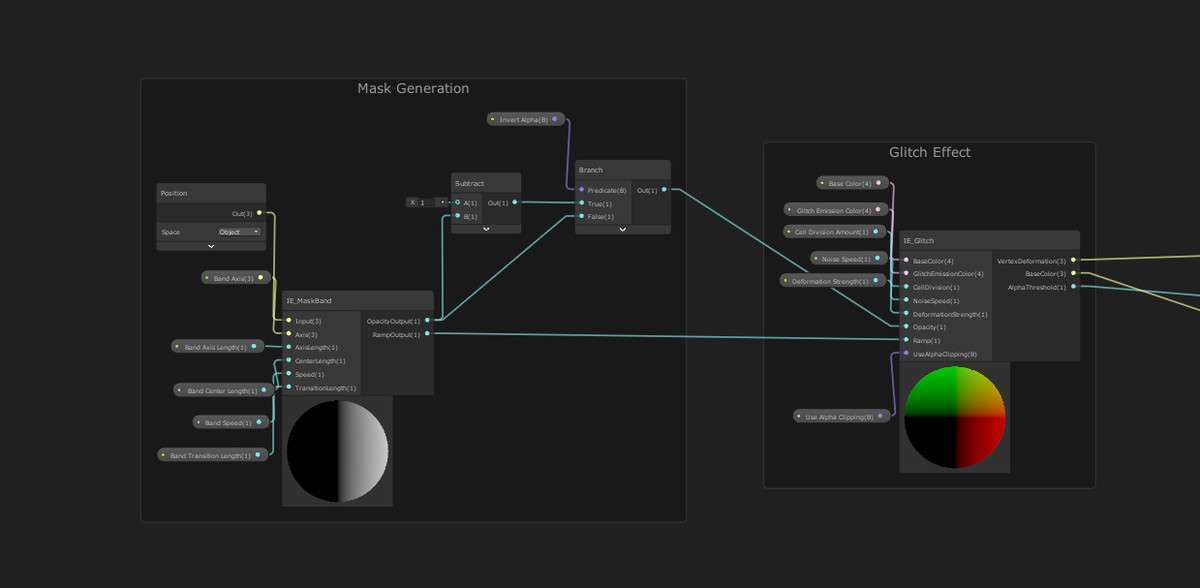The width and height of the screenshot is (1200, 588).
Task: Click the BaseColor(4) input port on IE_Glitch
Action: click(x=907, y=261)
